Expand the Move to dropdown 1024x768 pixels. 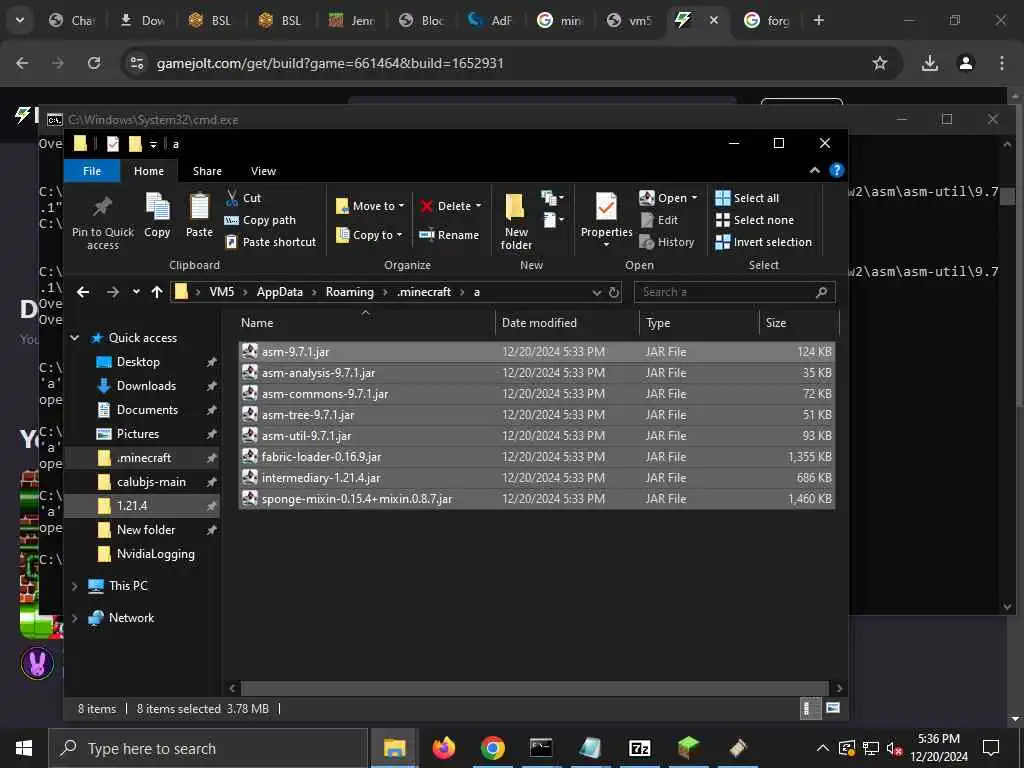[x=370, y=206]
